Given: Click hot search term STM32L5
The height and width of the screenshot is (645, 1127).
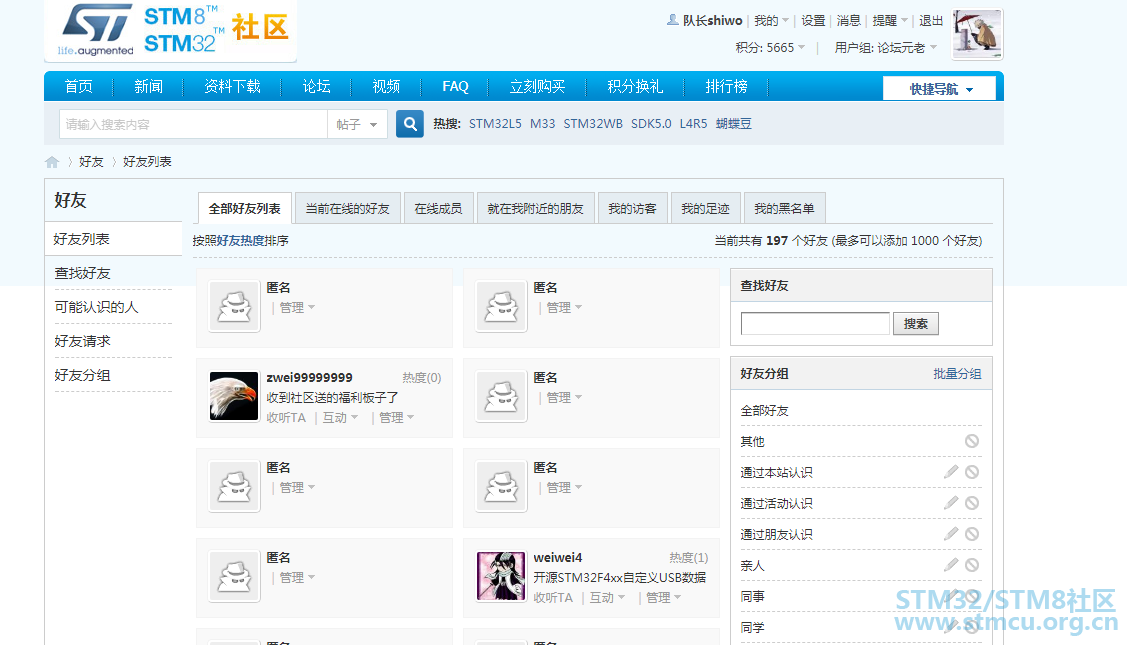Looking at the screenshot, I should pos(495,124).
